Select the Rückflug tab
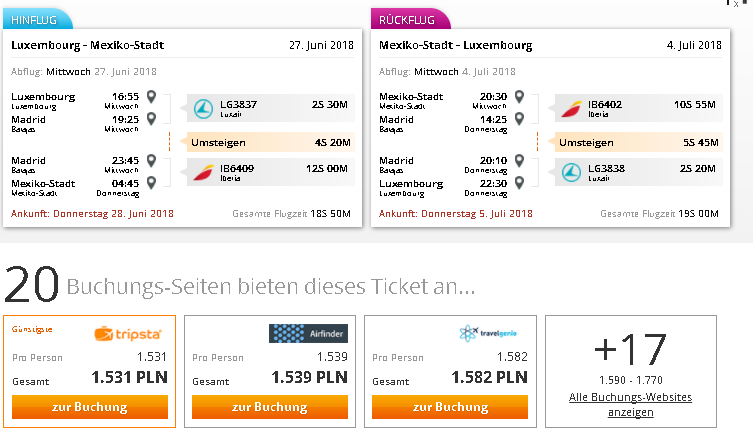The width and height of the screenshot is (753, 434). pyautogui.click(x=411, y=19)
